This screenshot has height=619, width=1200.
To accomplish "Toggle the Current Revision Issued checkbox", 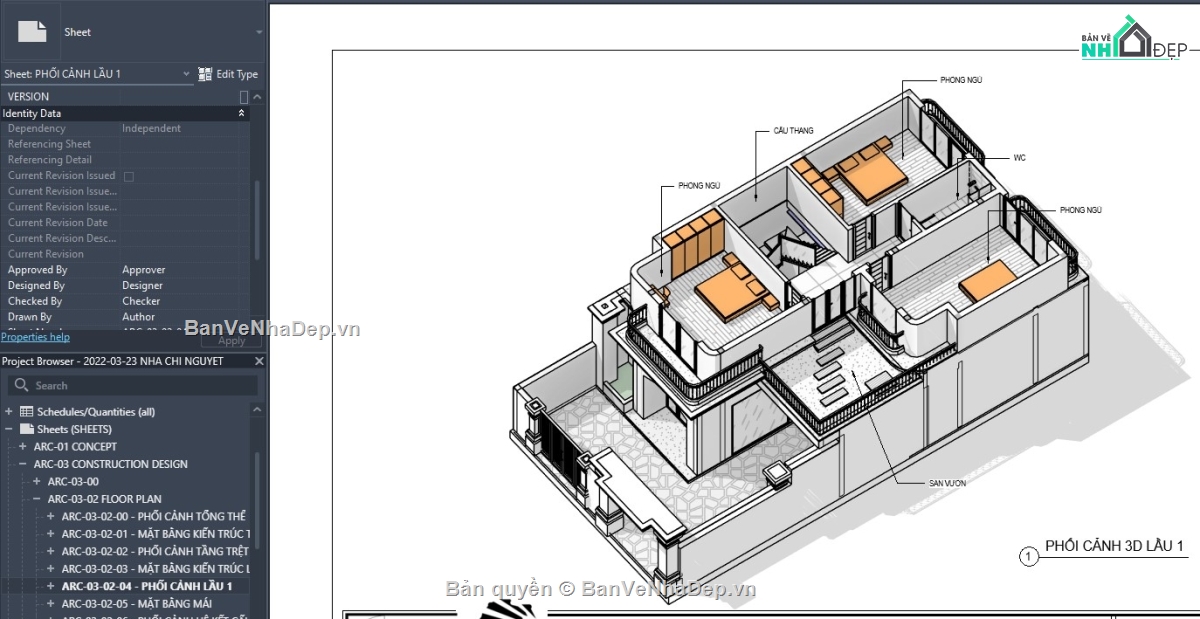I will click(x=128, y=176).
